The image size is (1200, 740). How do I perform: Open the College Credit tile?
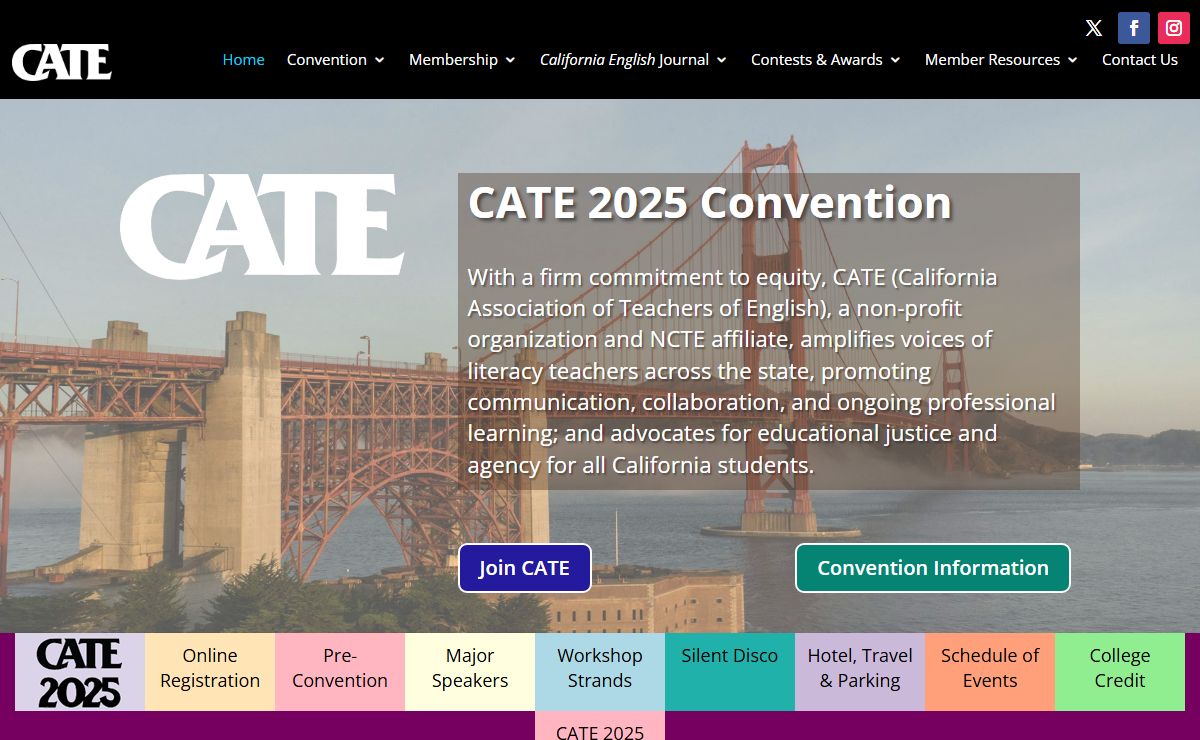pyautogui.click(x=1120, y=672)
